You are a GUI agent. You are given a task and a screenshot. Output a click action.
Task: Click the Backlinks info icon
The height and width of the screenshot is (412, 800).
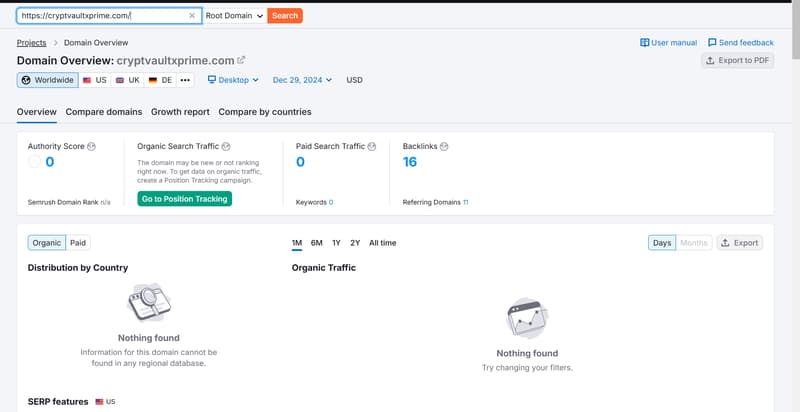point(444,146)
